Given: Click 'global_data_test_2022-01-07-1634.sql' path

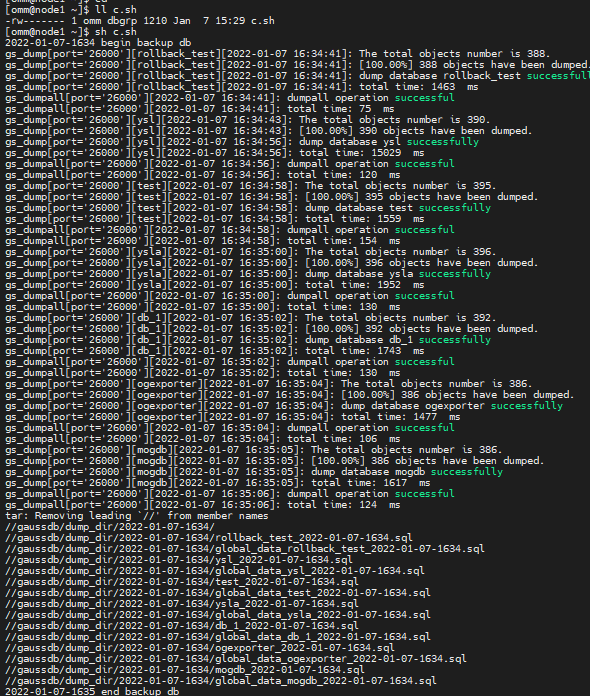Looking at the screenshot, I should 218,593.
